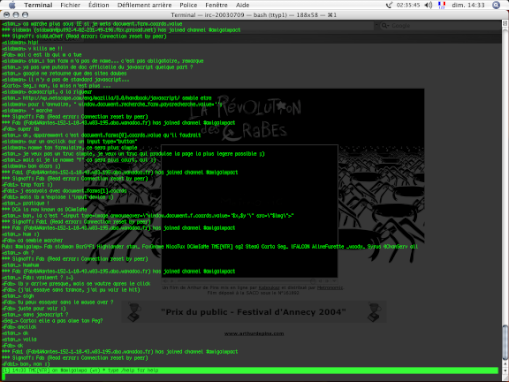Click the menu bar clock dim. 14:33
This screenshot has height=382, width=509.
468,5
